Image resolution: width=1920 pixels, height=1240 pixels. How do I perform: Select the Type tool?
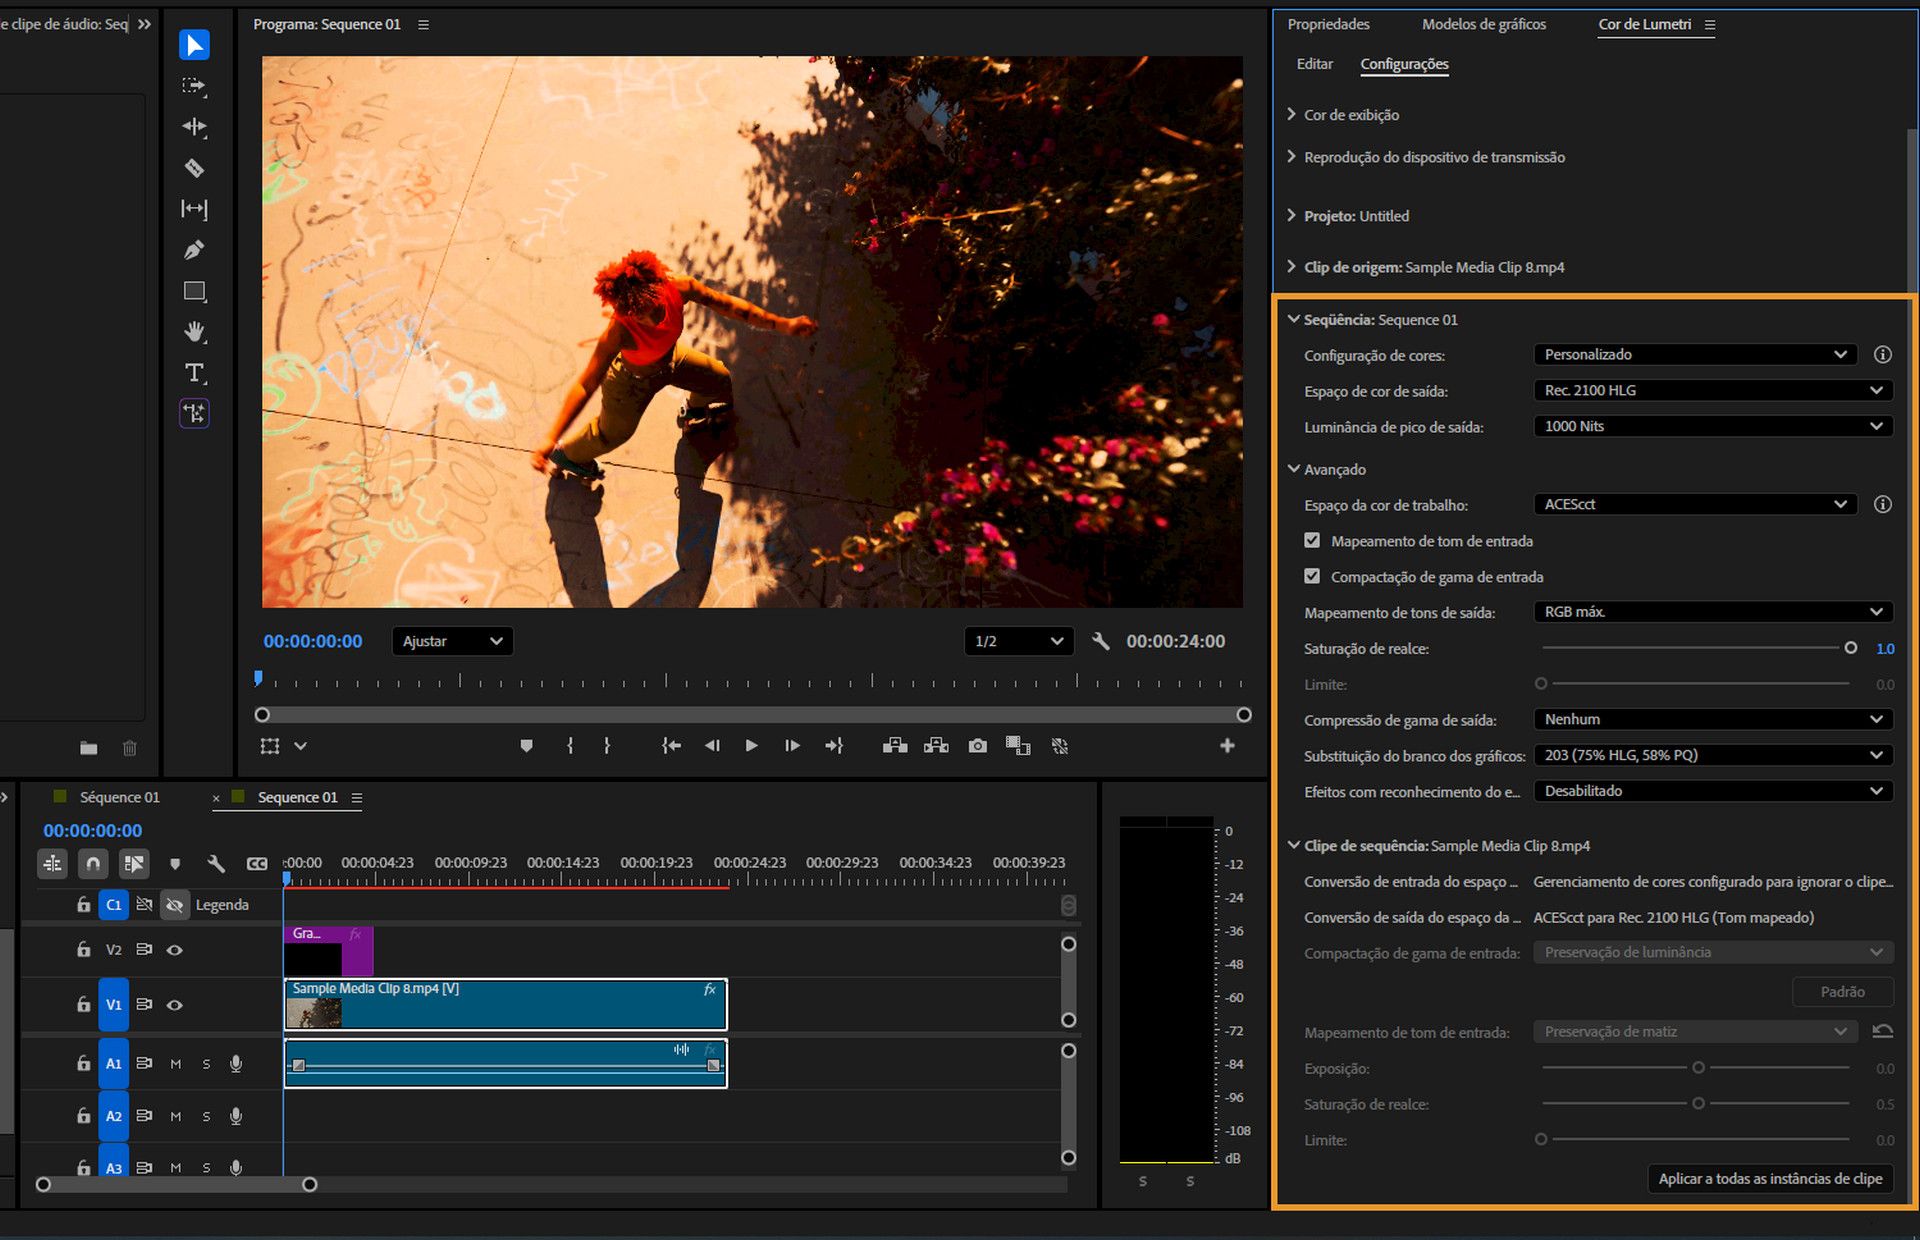(195, 373)
